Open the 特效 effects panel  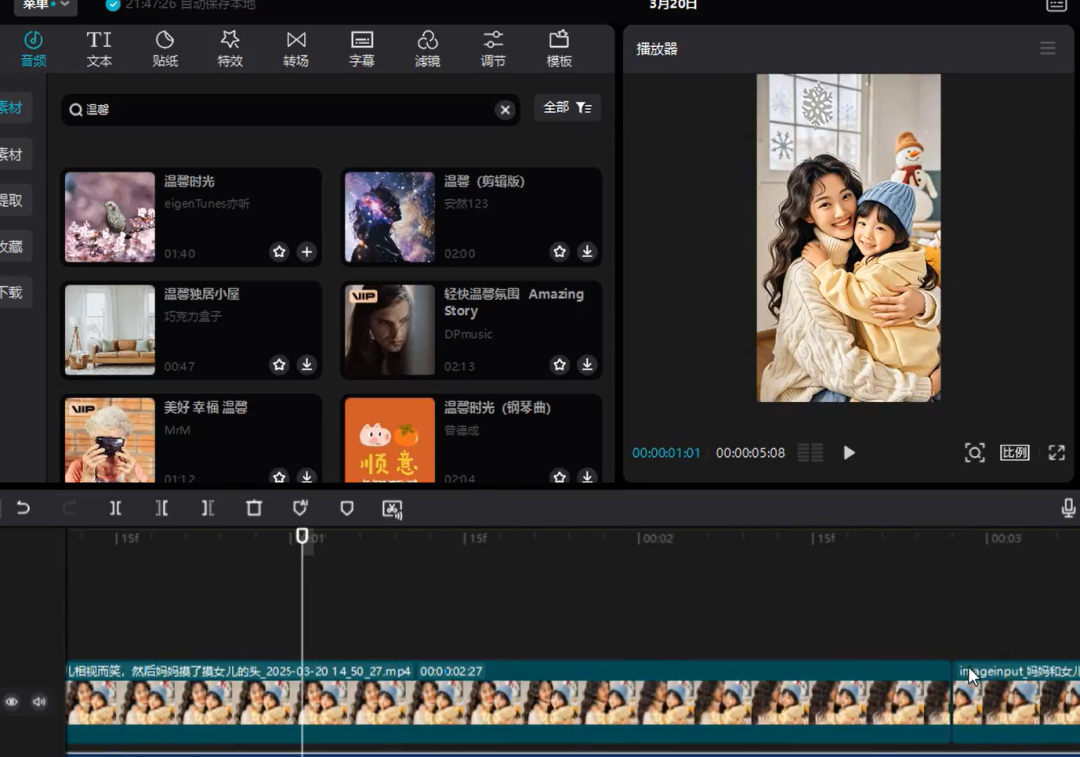(x=230, y=48)
